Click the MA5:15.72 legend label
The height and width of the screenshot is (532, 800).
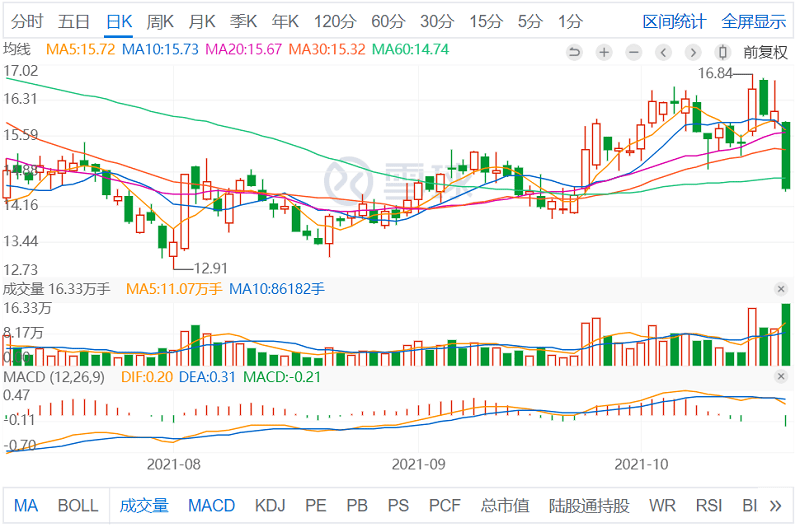tap(83, 49)
